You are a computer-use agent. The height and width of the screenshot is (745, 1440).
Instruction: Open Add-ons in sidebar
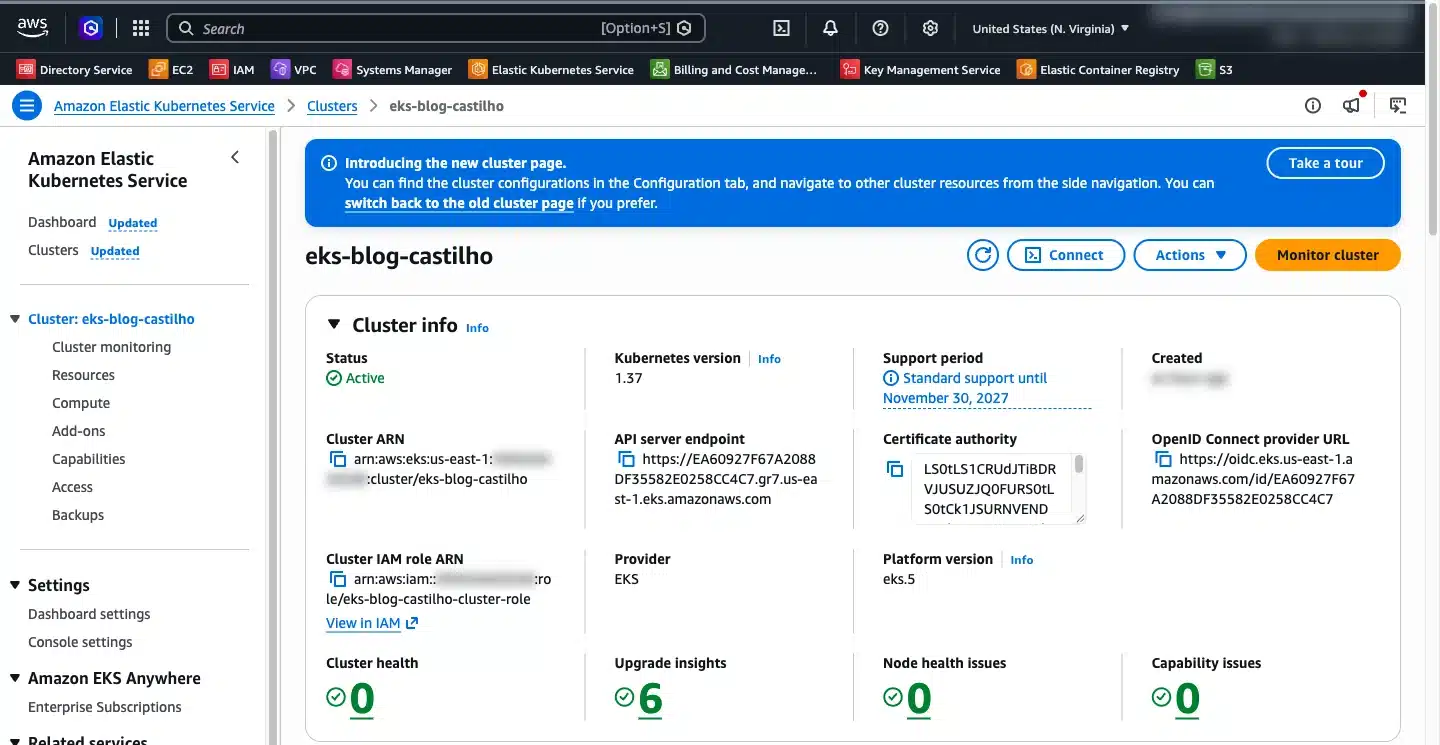pos(79,431)
